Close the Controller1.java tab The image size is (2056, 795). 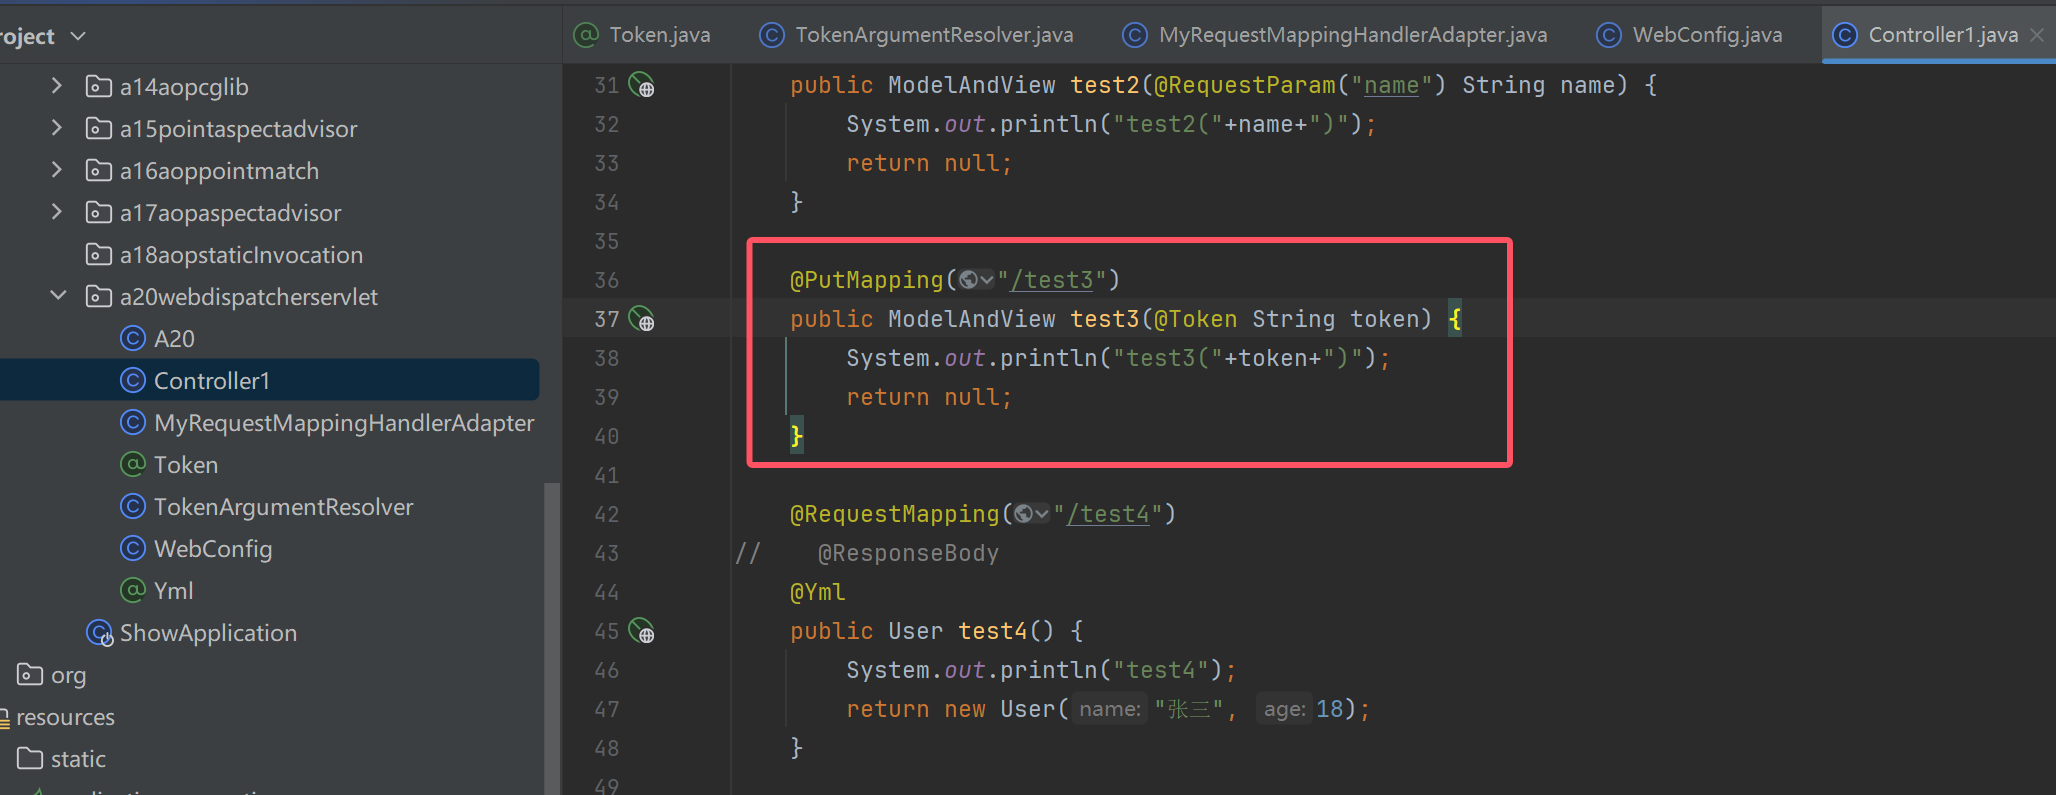coord(2037,35)
